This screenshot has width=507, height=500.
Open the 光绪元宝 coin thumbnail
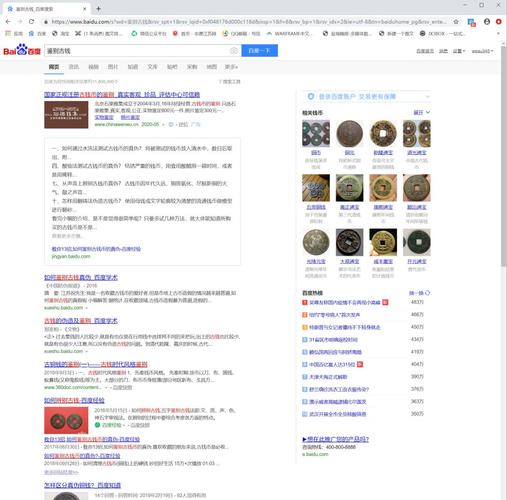point(316,242)
